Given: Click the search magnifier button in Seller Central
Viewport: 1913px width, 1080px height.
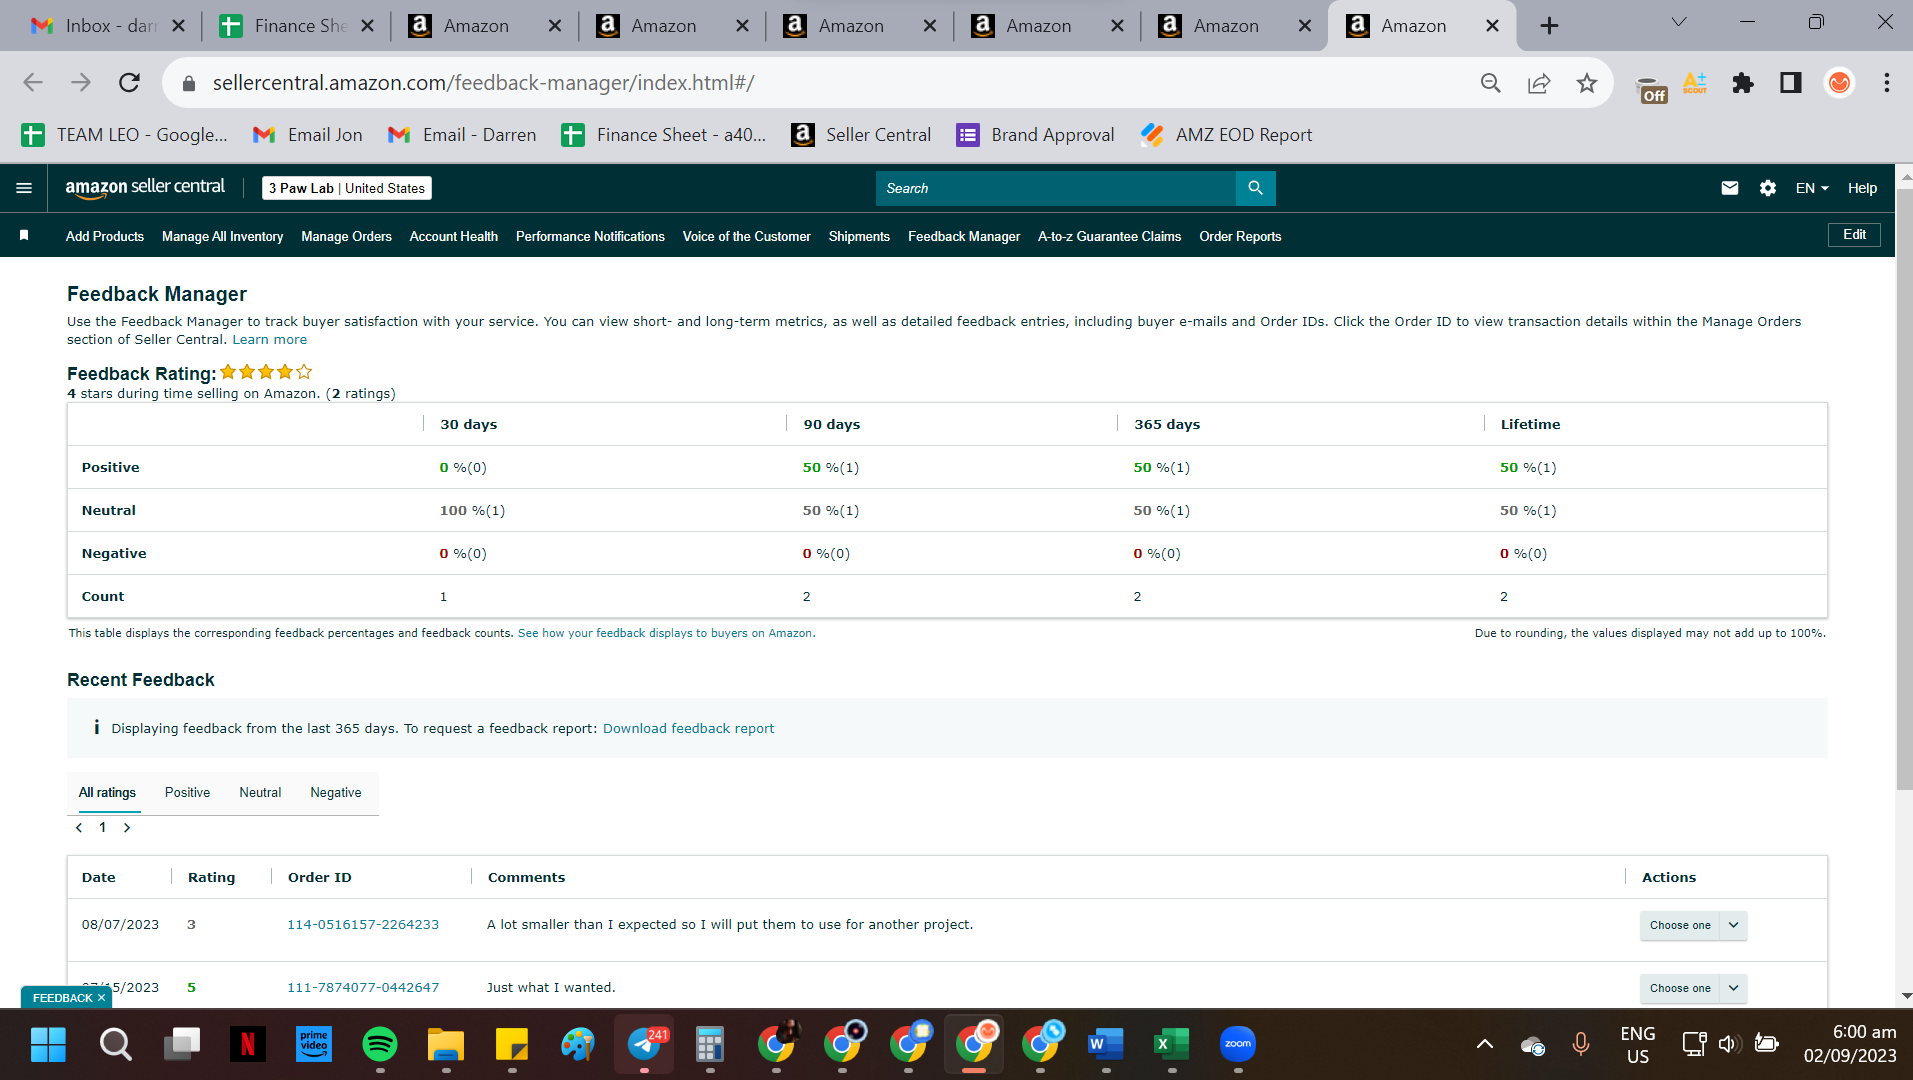Looking at the screenshot, I should pos(1255,188).
